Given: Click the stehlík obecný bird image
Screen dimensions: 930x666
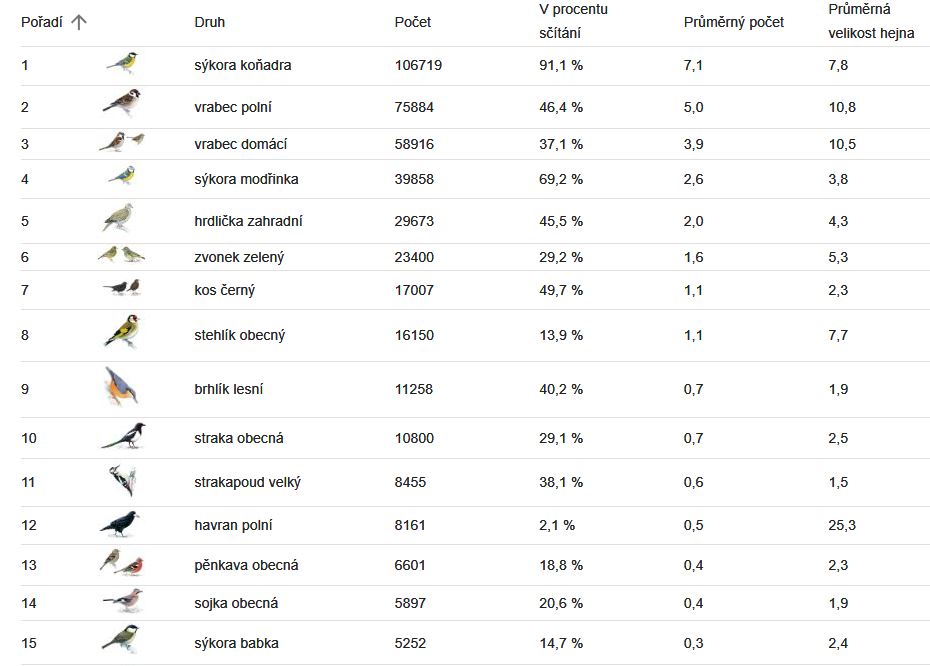Looking at the screenshot, I should (122, 331).
